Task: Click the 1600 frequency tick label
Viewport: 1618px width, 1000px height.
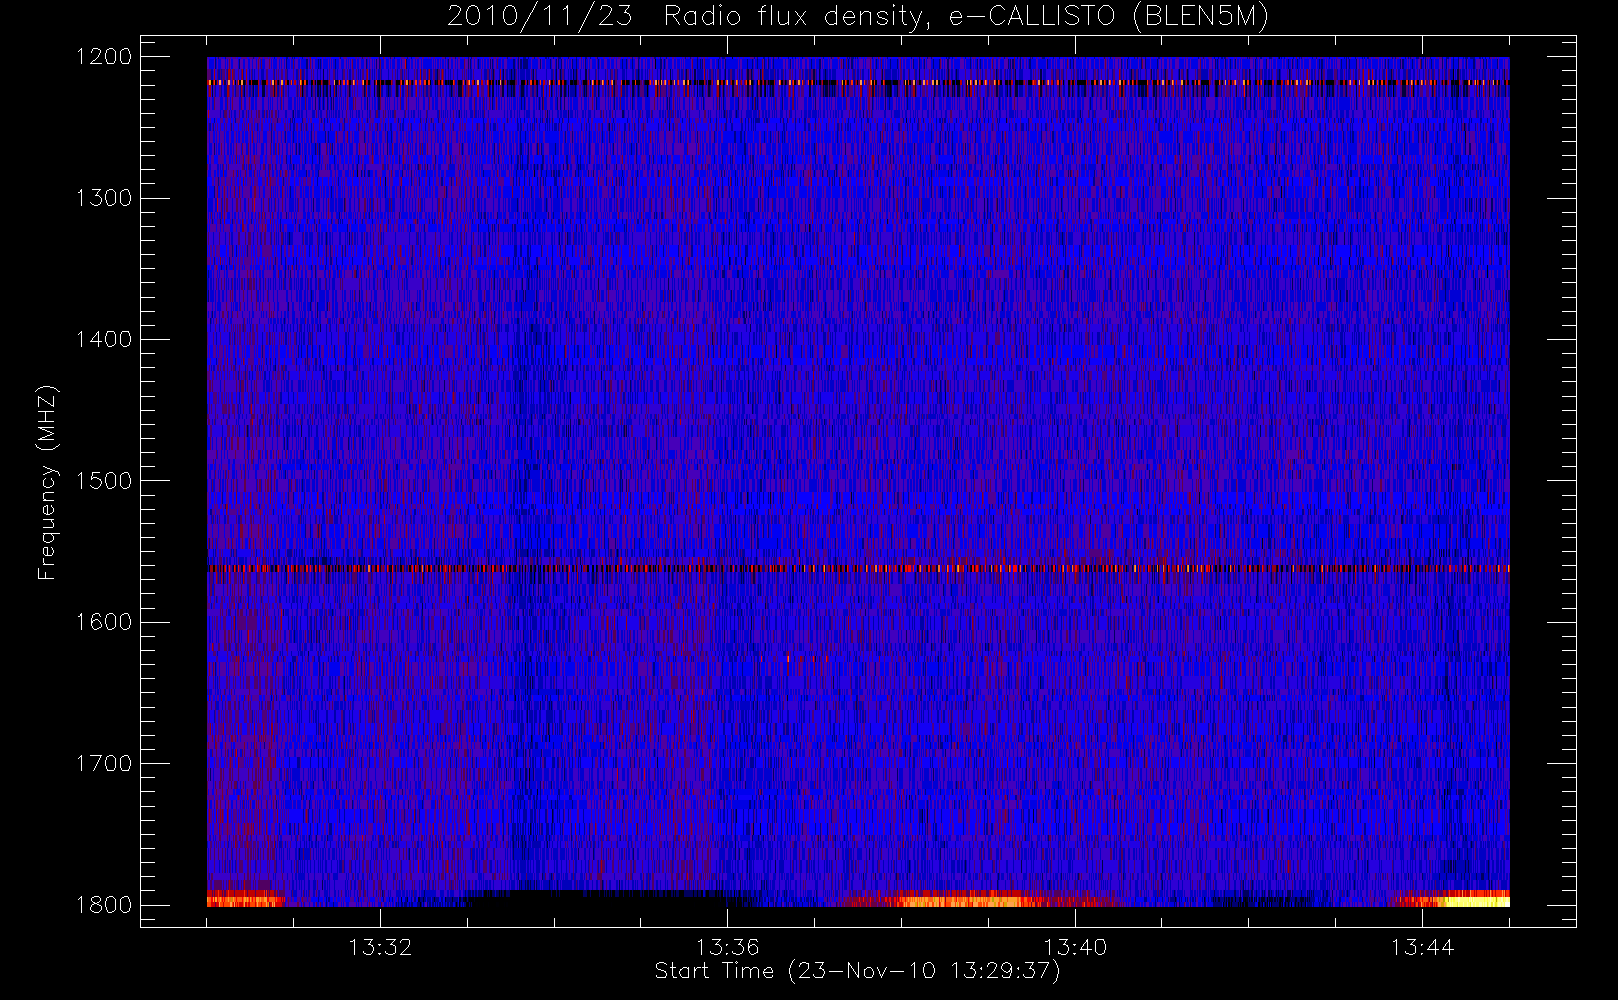Action: (x=104, y=622)
